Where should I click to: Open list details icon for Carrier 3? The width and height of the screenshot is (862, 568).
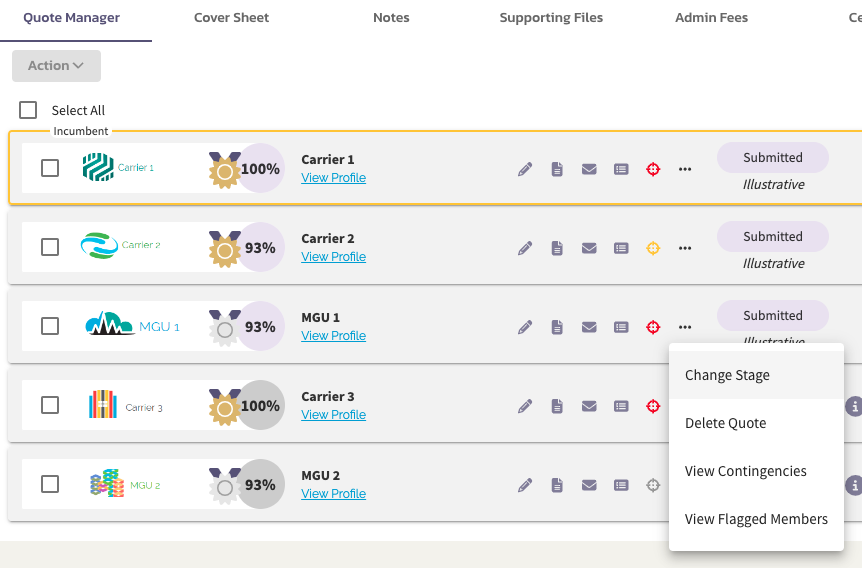(x=621, y=406)
